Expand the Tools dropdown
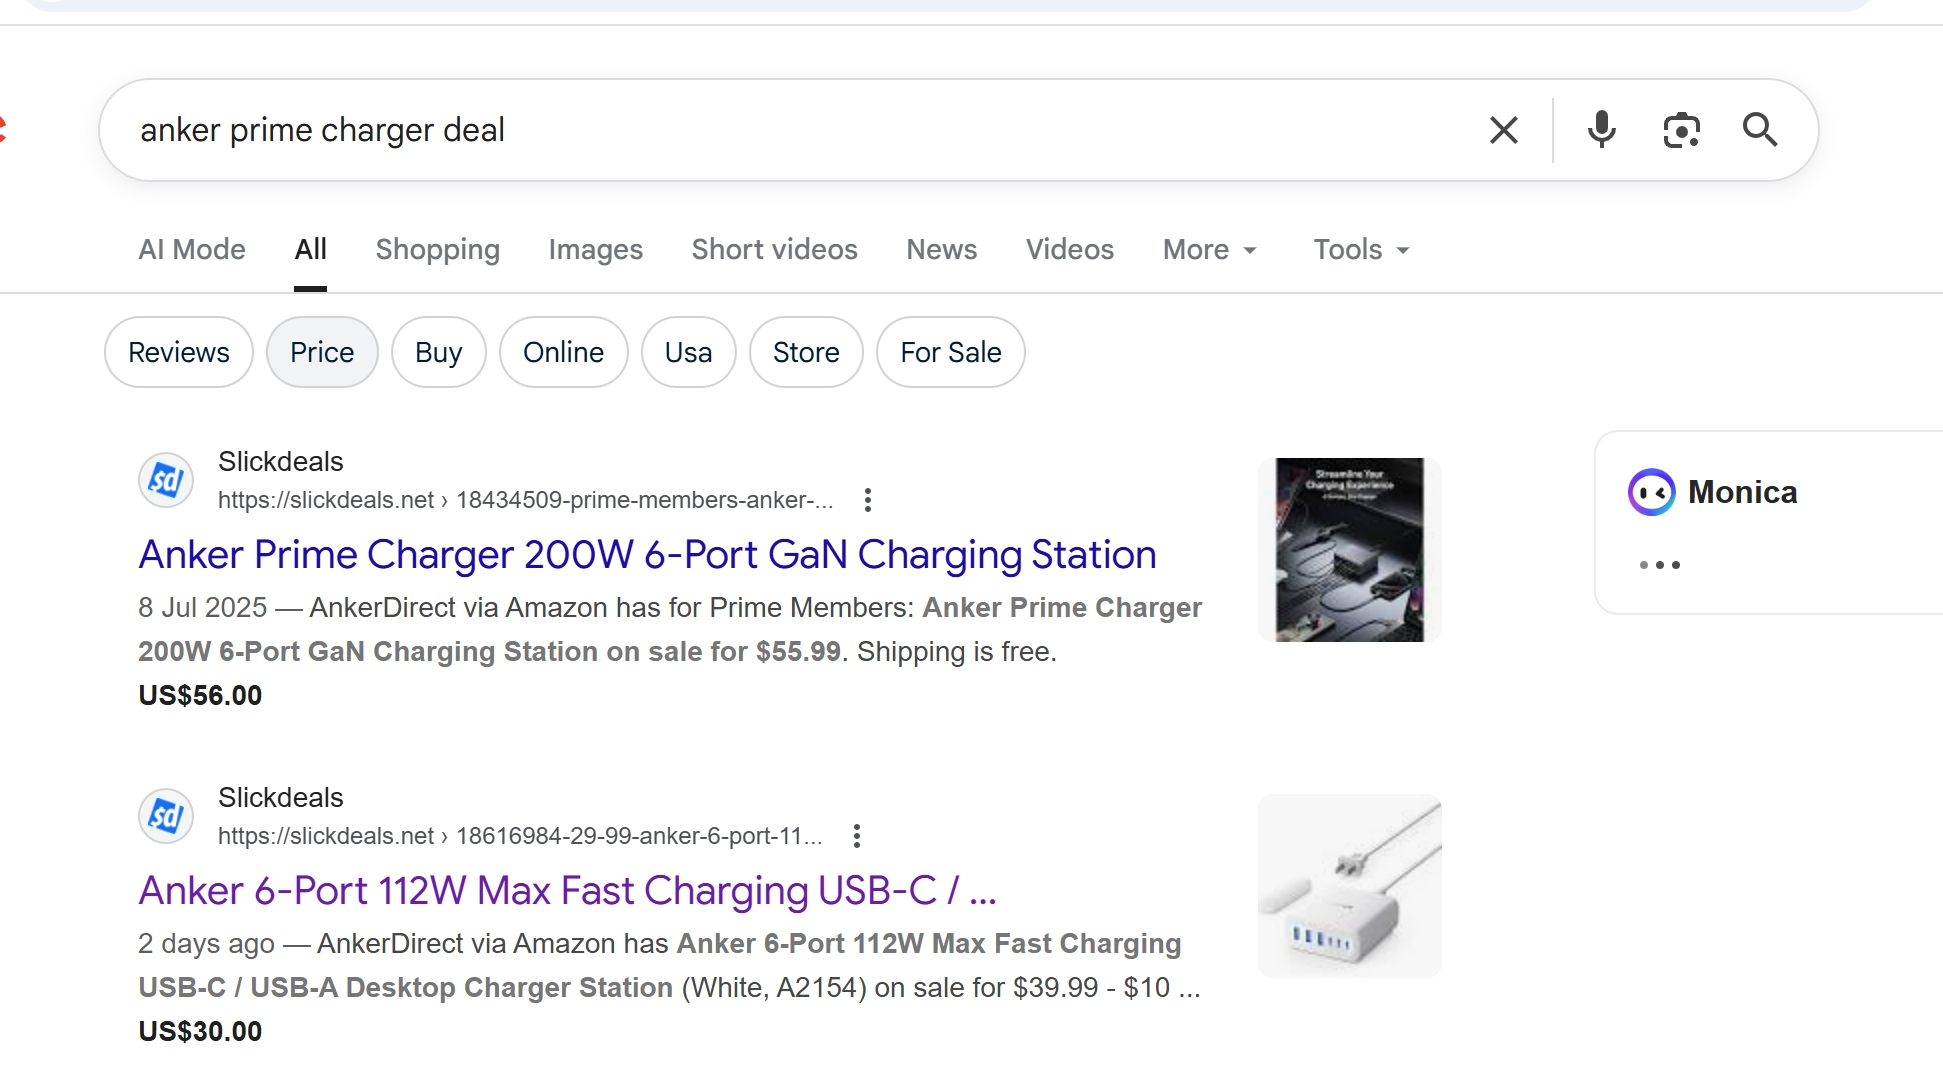This screenshot has height=1089, width=1943. point(1362,250)
